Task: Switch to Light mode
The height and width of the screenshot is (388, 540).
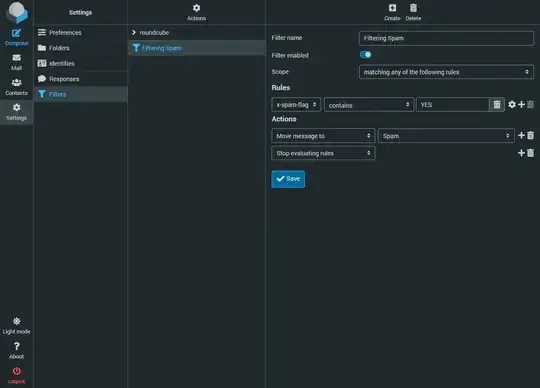Action: click(16, 326)
